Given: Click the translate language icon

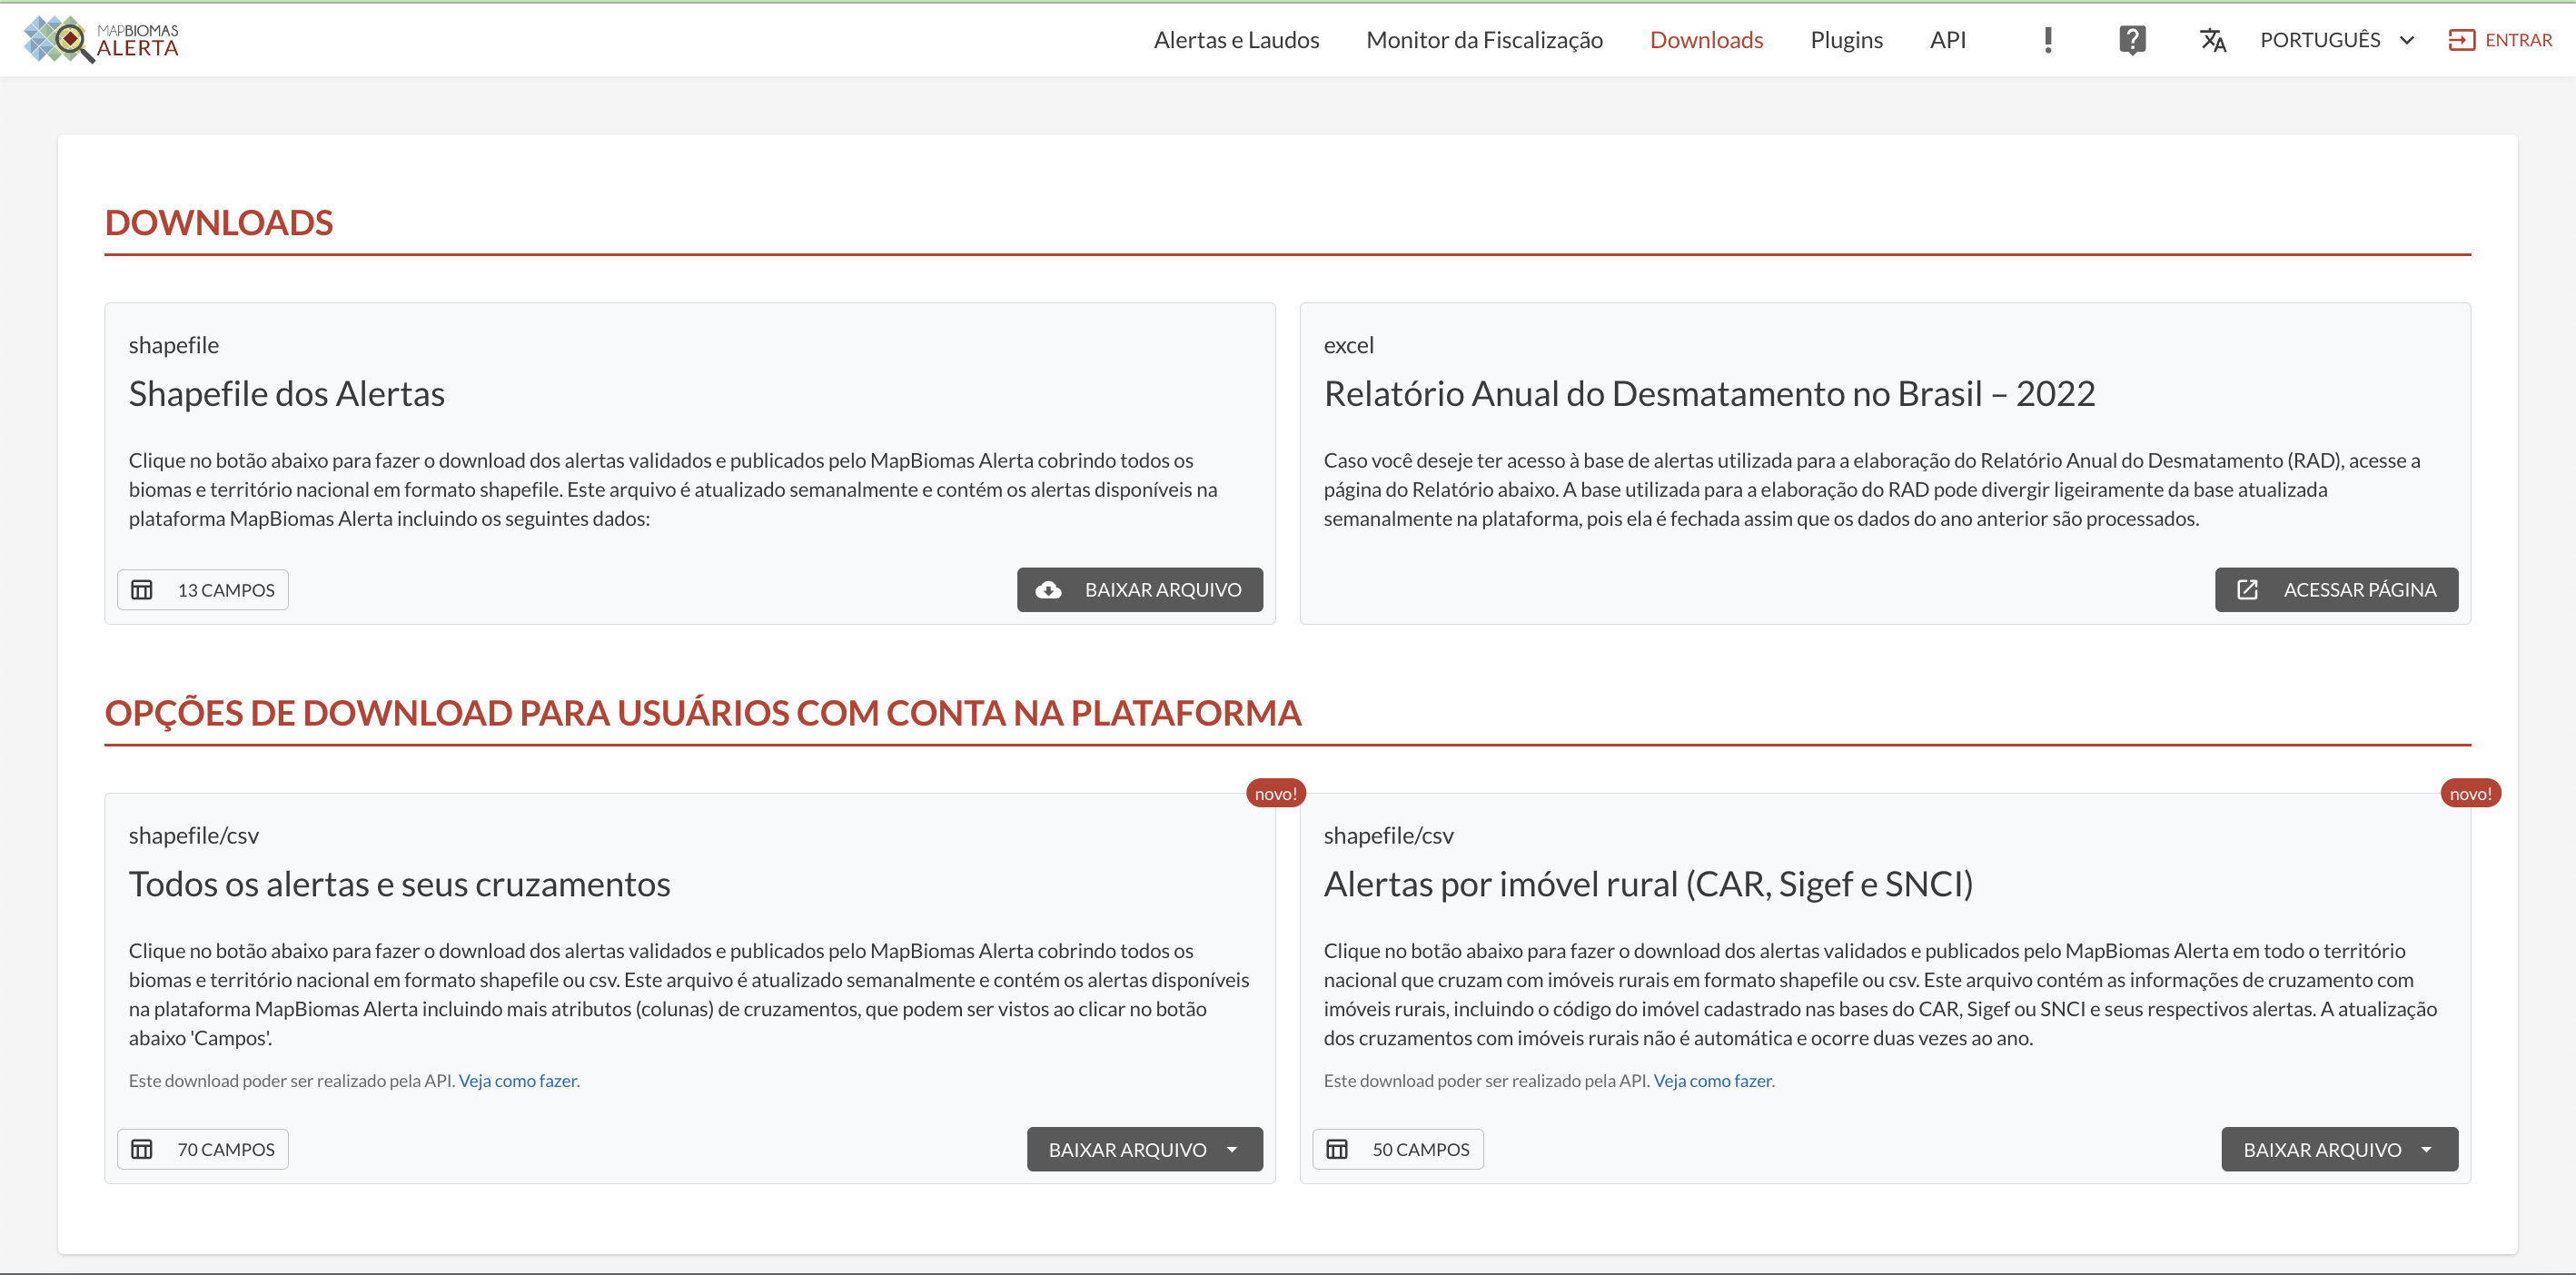Looking at the screenshot, I should click(x=2213, y=40).
